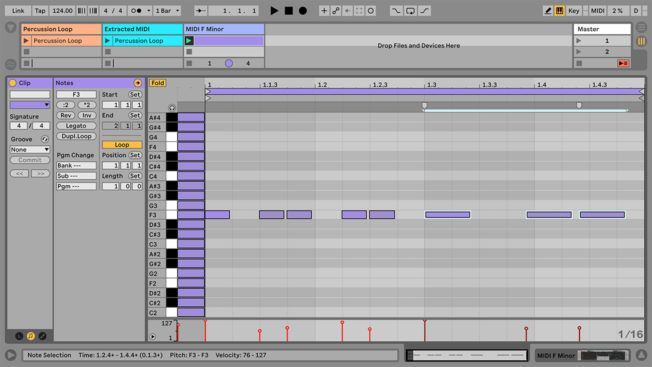
Task: Click the velocity marker of first note
Action: point(205,322)
